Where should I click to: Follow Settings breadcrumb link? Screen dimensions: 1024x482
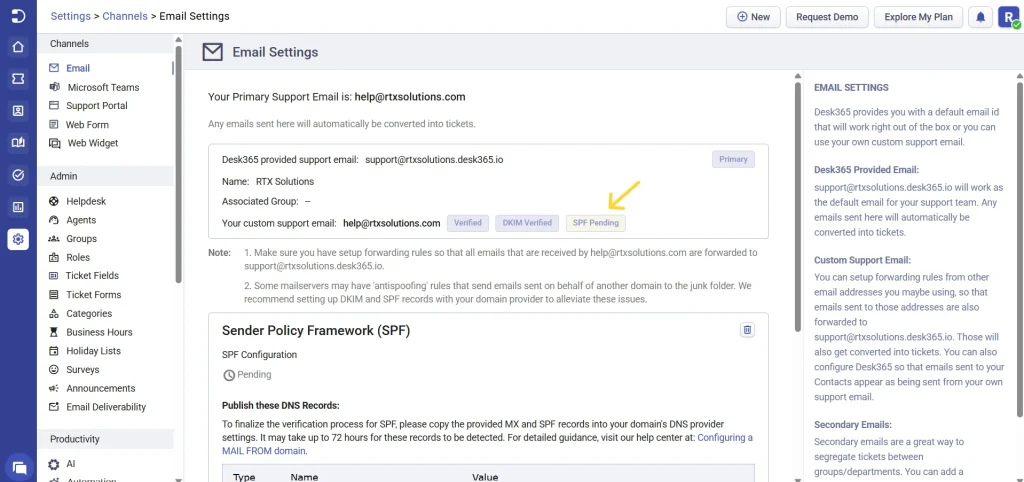pos(70,16)
